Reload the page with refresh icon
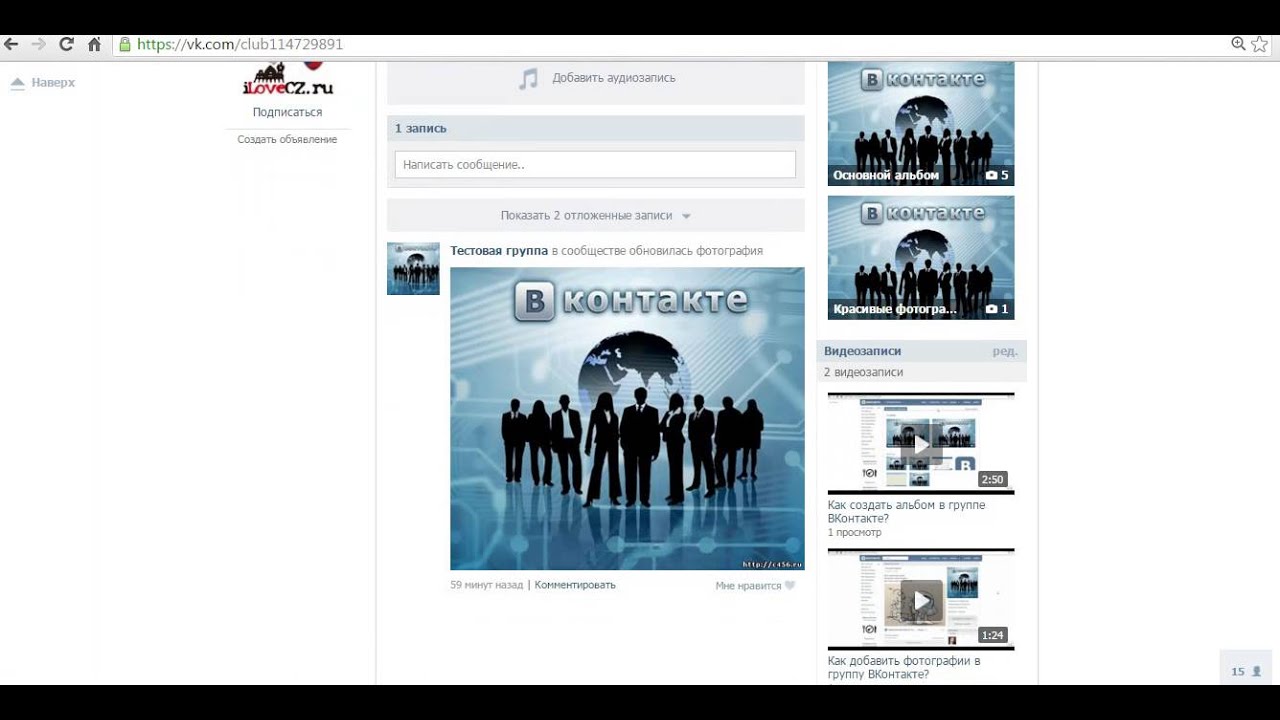The height and width of the screenshot is (720, 1280). (67, 44)
